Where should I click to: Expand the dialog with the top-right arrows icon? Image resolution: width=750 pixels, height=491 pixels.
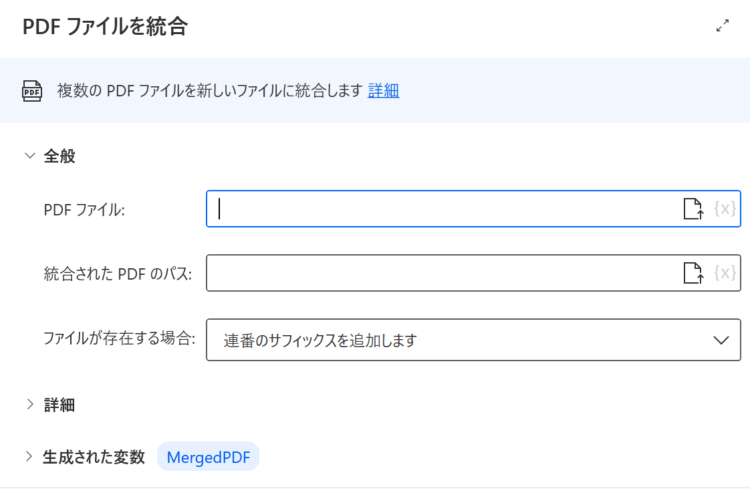[x=722, y=26]
